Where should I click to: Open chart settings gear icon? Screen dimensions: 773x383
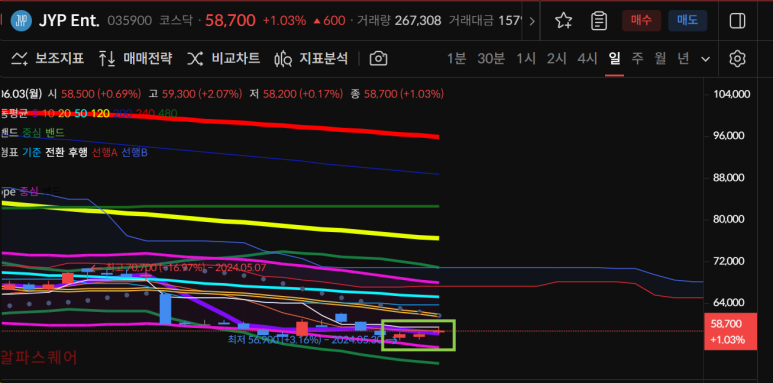[x=738, y=59]
